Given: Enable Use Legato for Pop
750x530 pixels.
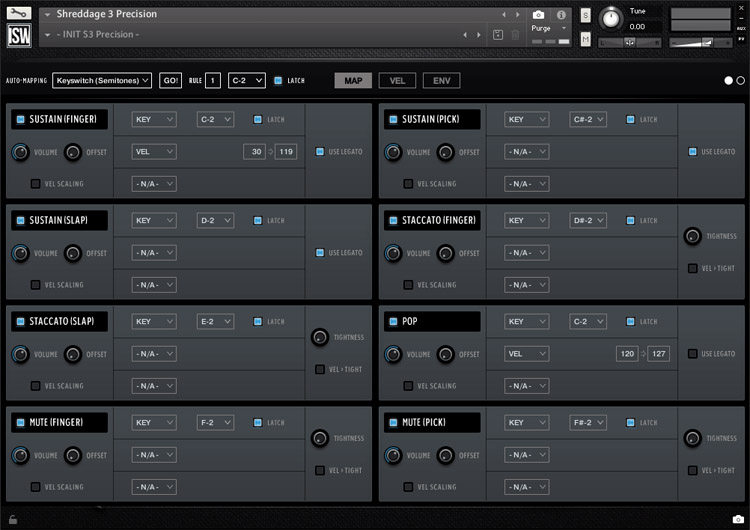Looking at the screenshot, I should pyautogui.click(x=693, y=353).
